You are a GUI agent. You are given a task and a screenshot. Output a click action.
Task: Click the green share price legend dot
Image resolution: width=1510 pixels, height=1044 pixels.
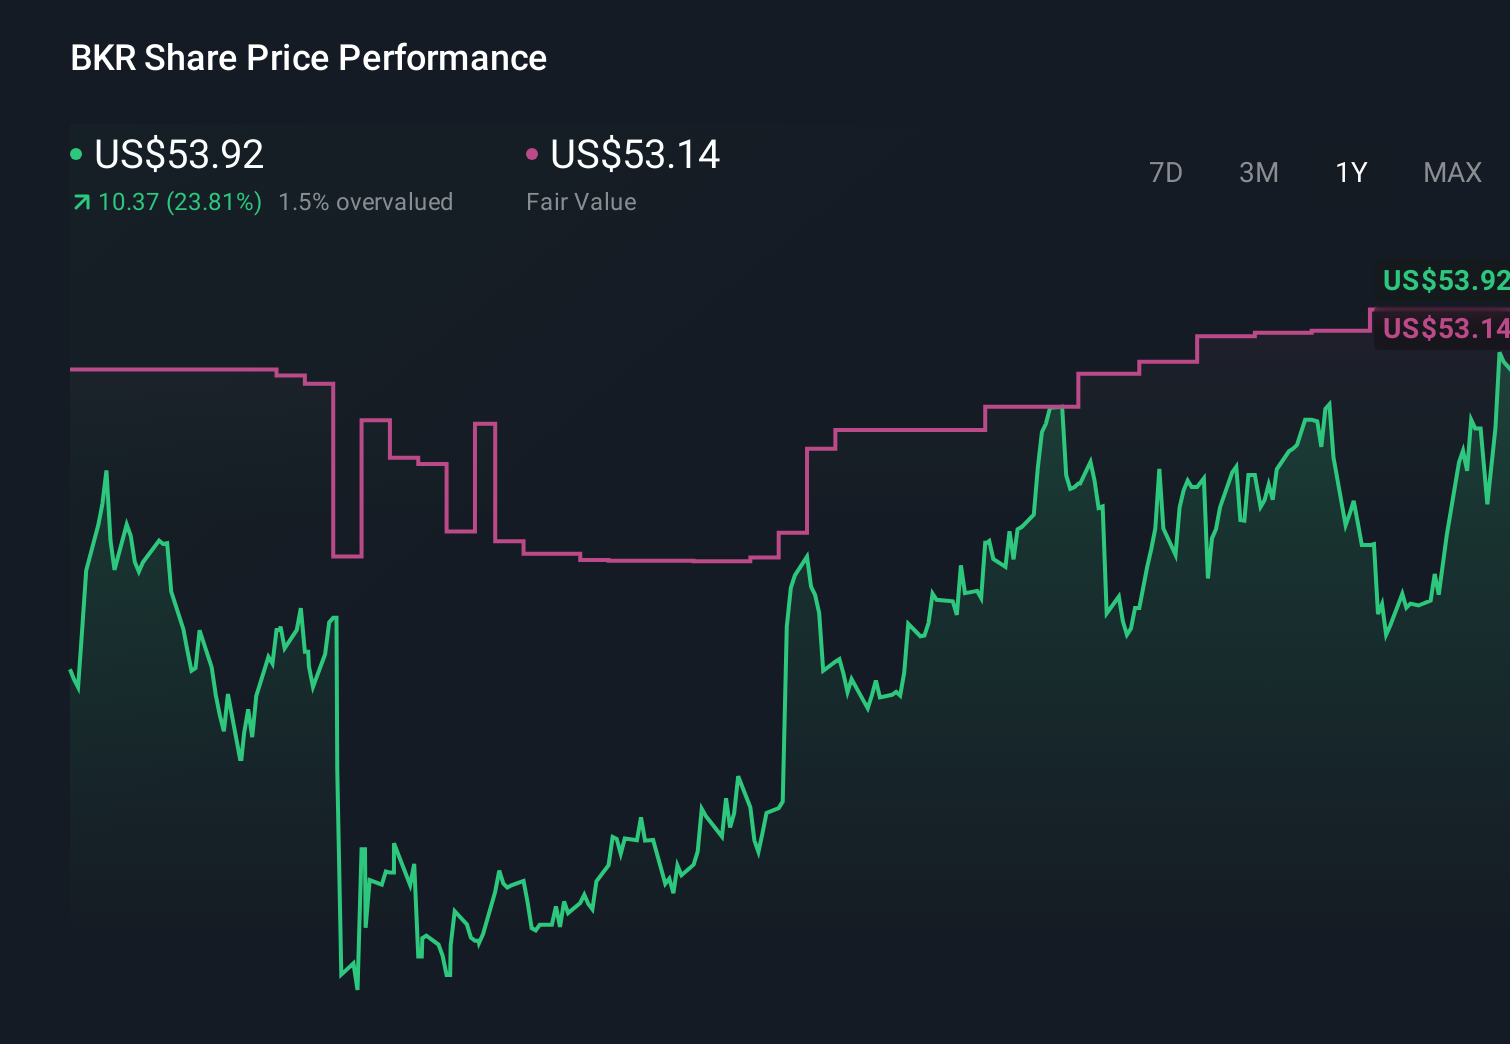tap(76, 154)
